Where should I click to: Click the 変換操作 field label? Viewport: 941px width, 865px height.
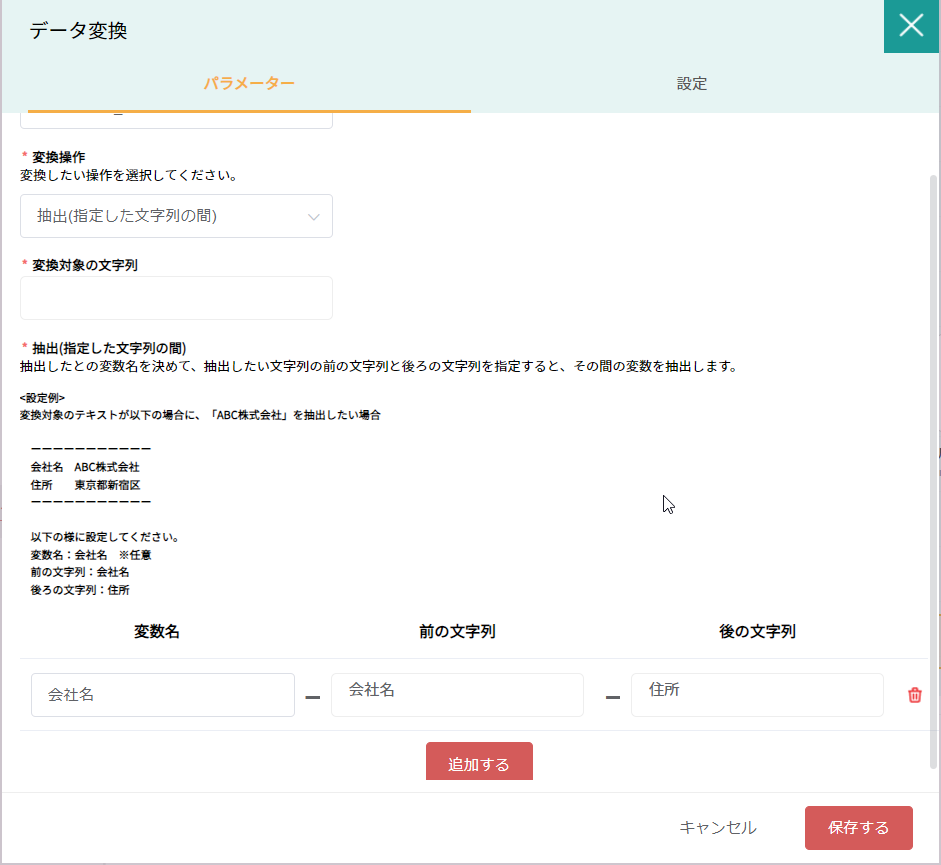click(59, 157)
